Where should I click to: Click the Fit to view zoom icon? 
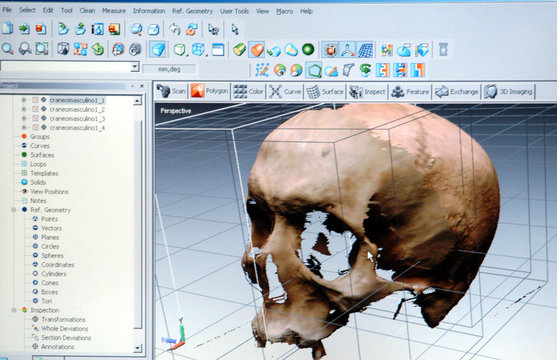(x=42, y=49)
